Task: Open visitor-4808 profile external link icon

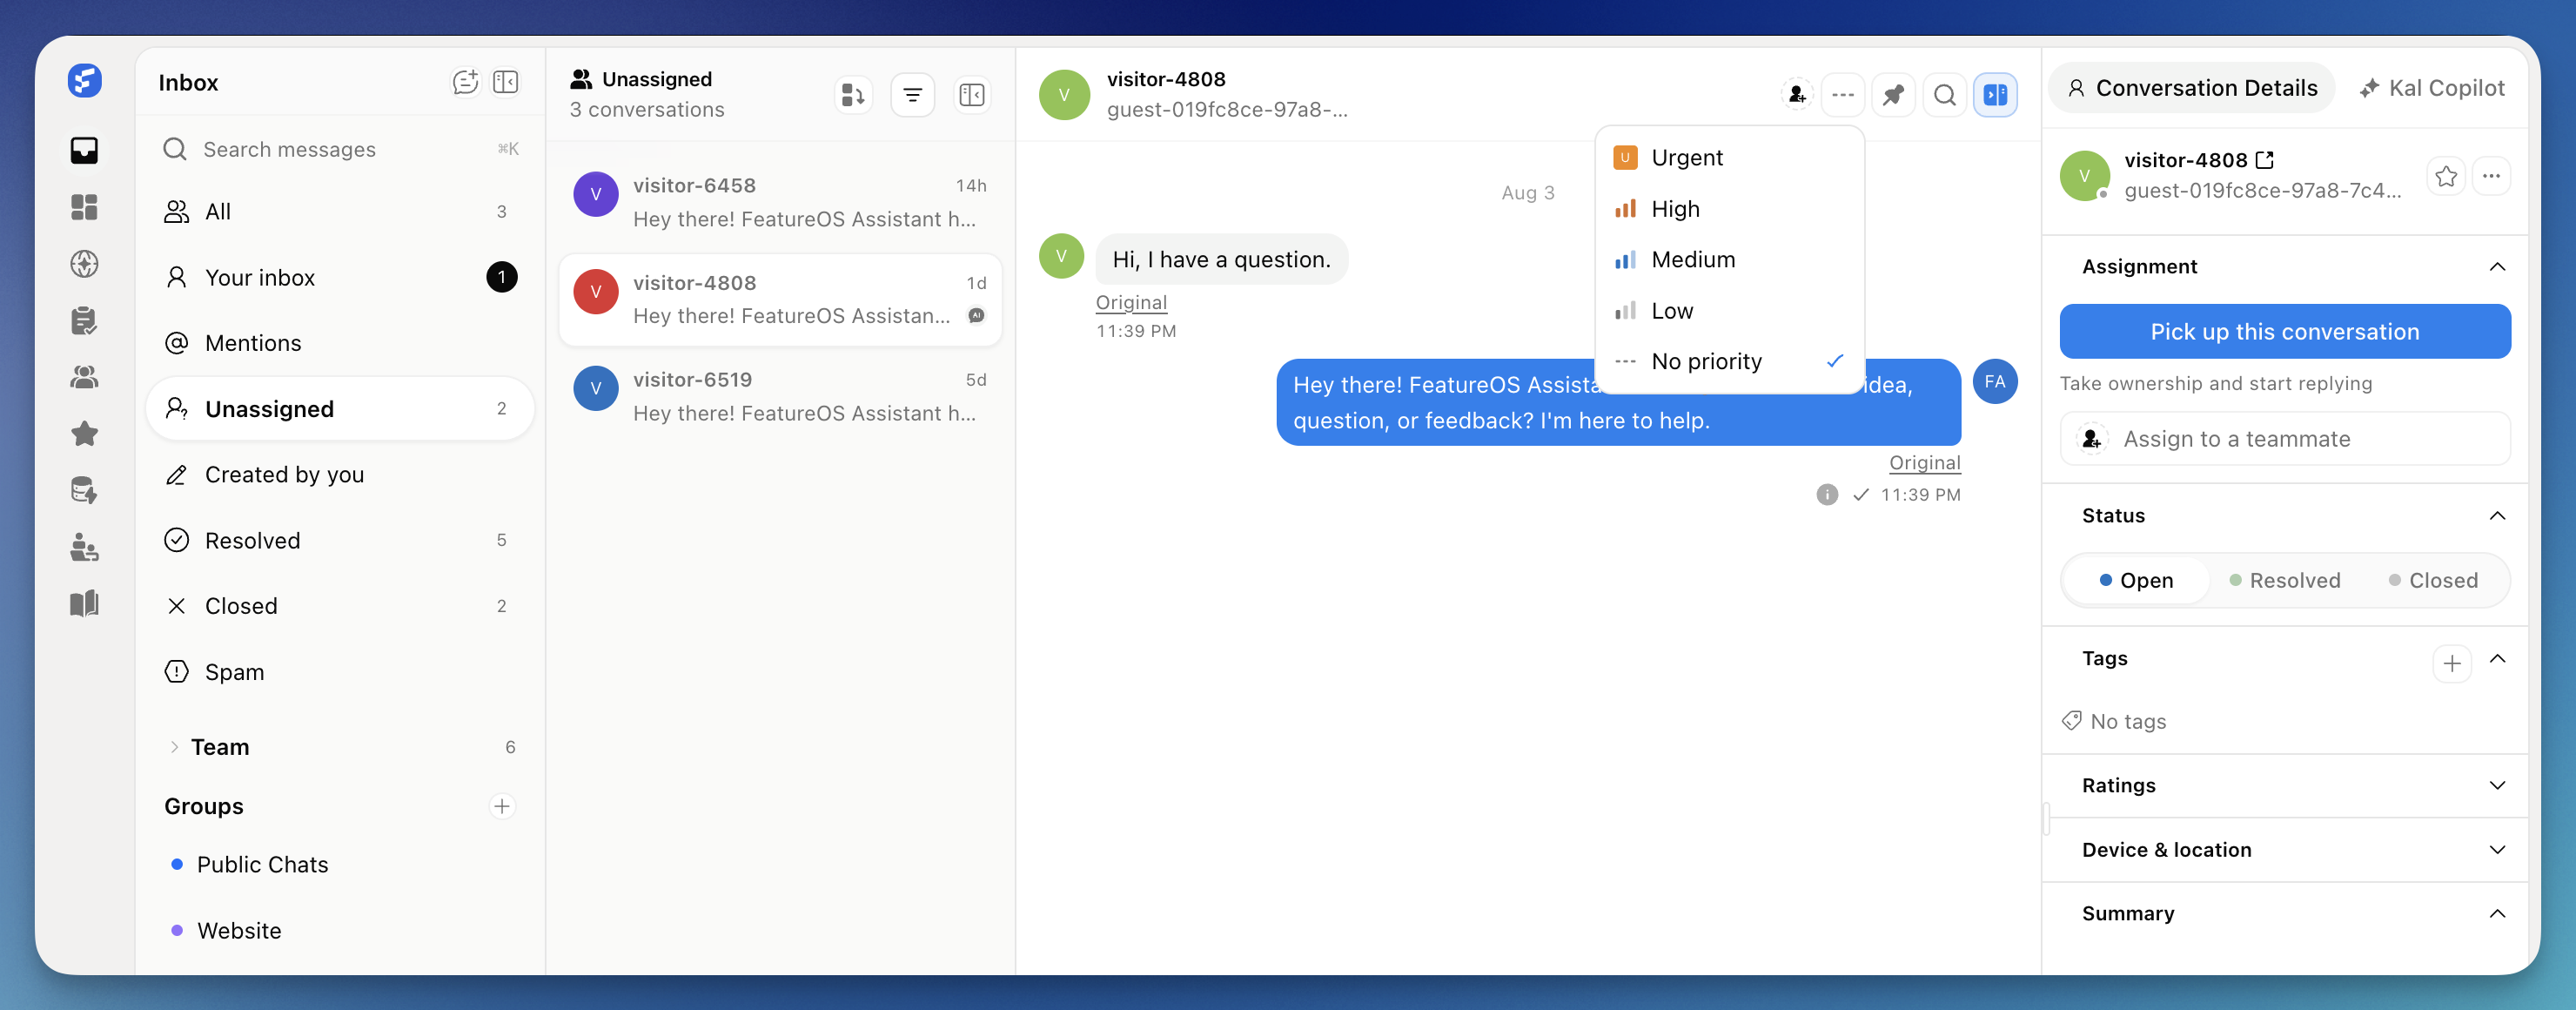Action: pyautogui.click(x=2265, y=160)
